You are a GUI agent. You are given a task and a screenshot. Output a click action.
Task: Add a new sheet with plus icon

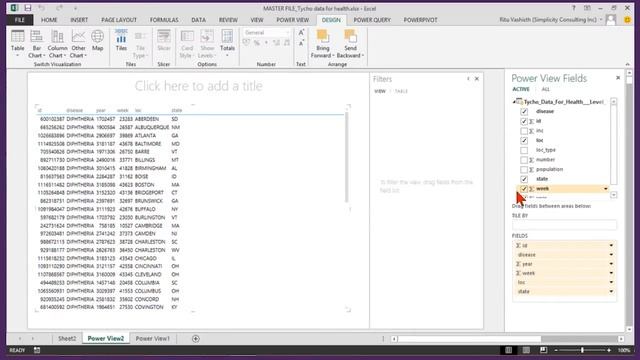click(x=196, y=338)
